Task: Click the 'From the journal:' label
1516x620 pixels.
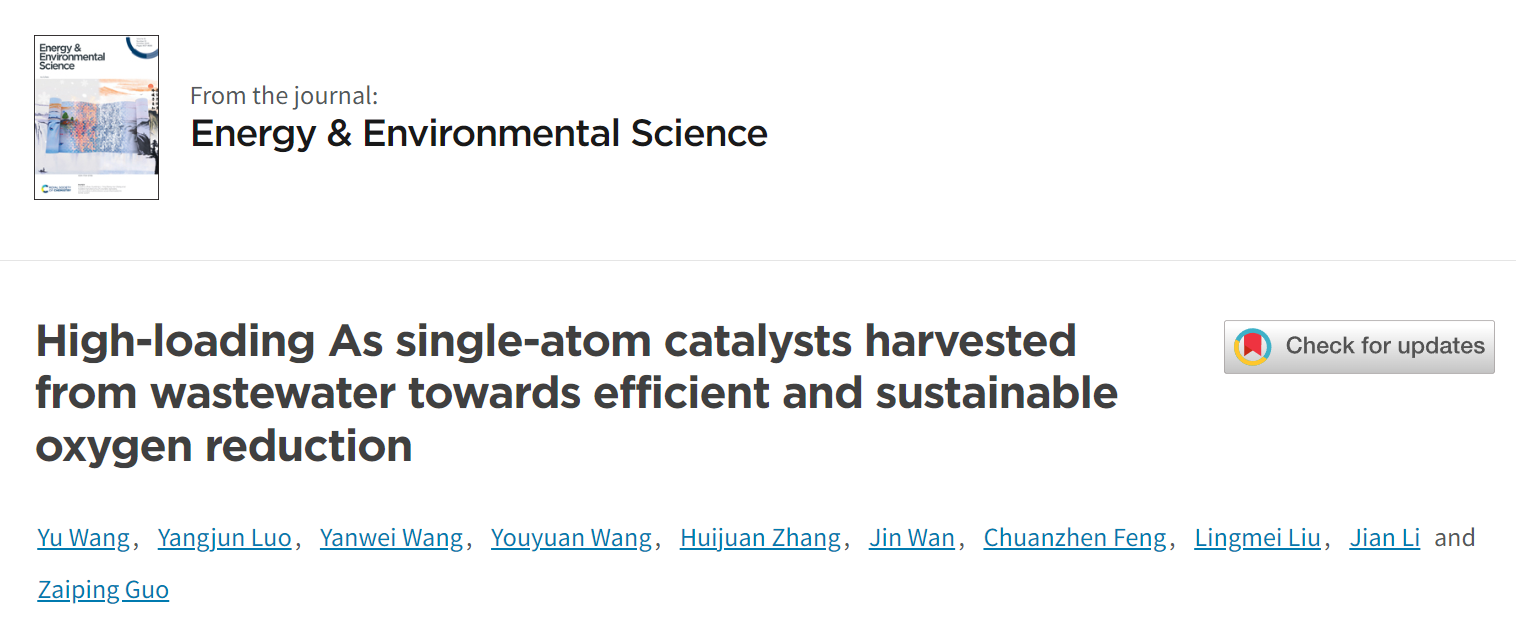Action: pyautogui.click(x=284, y=96)
